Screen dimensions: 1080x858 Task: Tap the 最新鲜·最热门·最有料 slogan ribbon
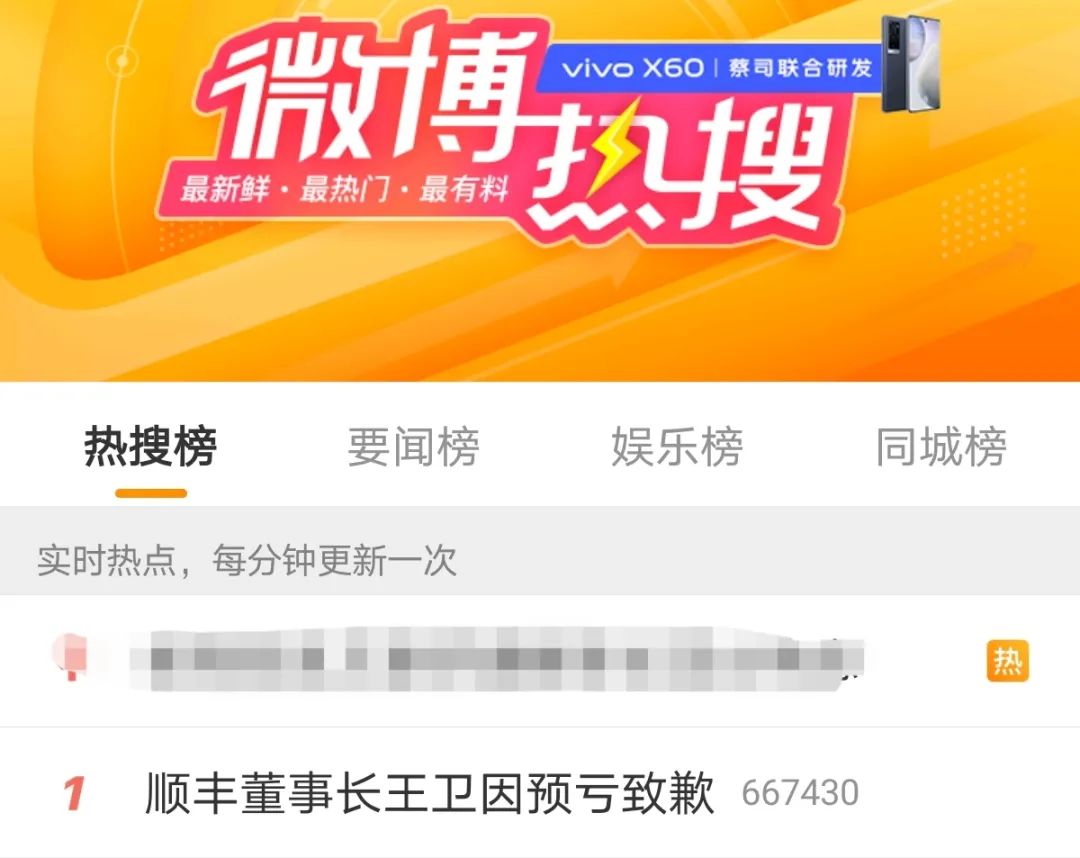(344, 189)
